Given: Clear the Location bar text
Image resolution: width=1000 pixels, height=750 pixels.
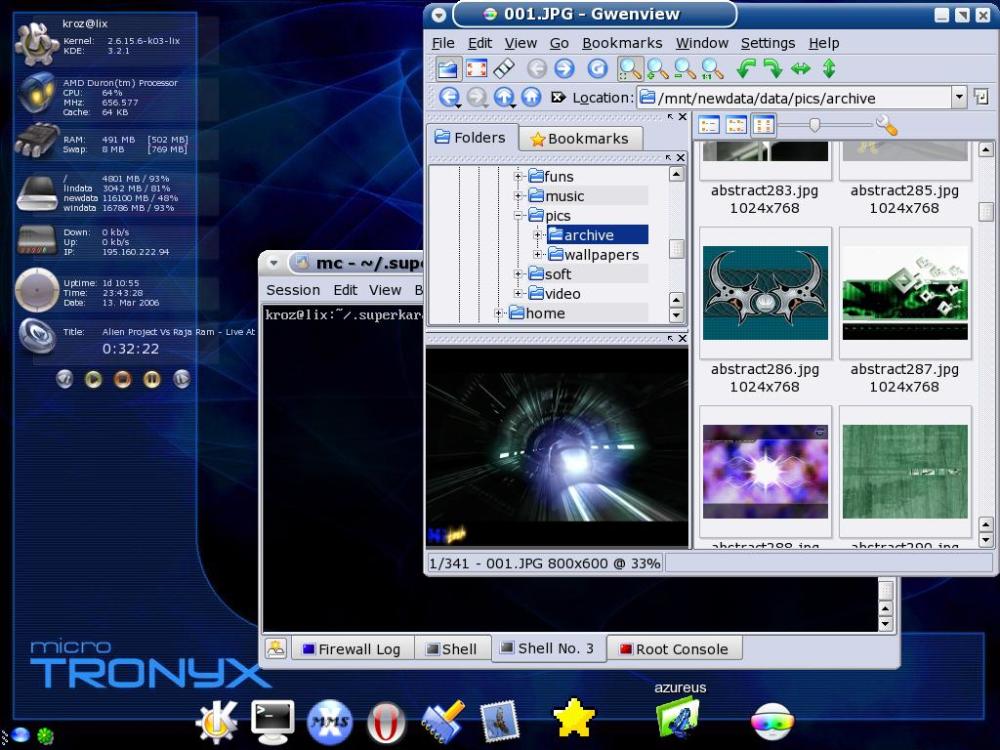Looking at the screenshot, I should point(558,98).
